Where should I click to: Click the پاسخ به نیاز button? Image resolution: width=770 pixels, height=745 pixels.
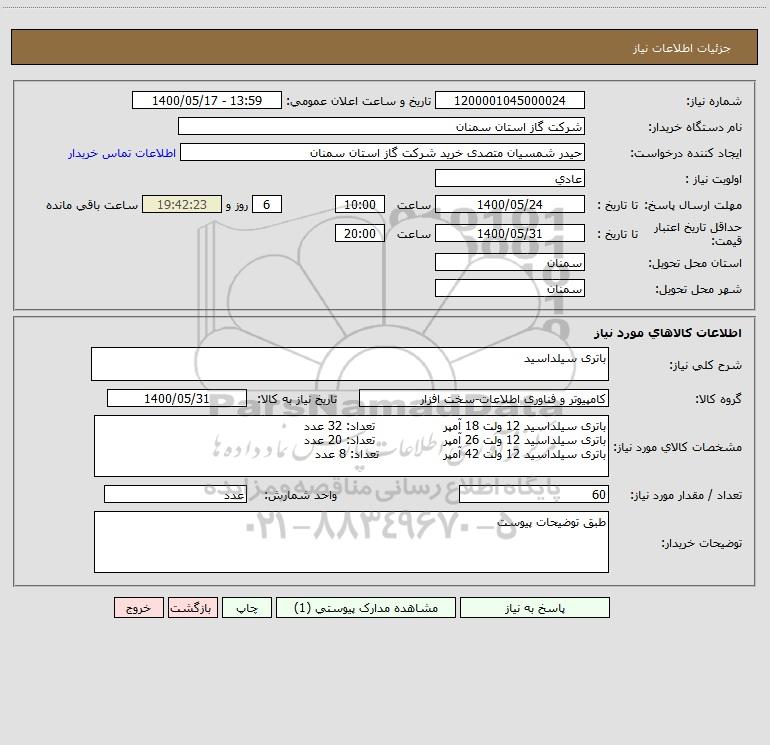(534, 607)
